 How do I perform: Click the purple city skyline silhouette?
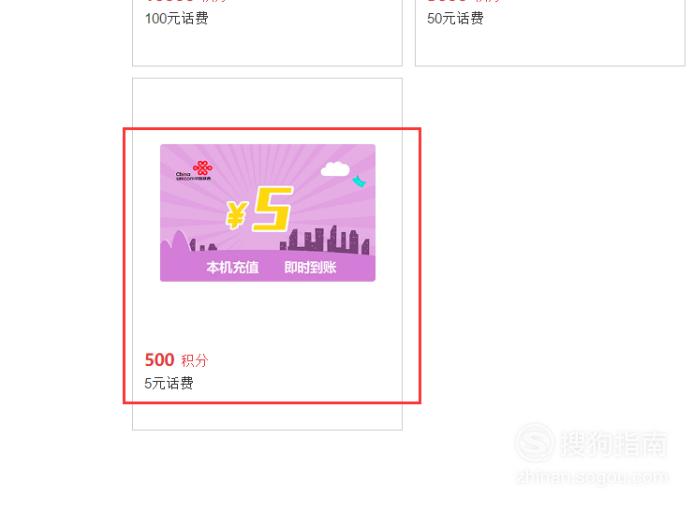[325, 240]
